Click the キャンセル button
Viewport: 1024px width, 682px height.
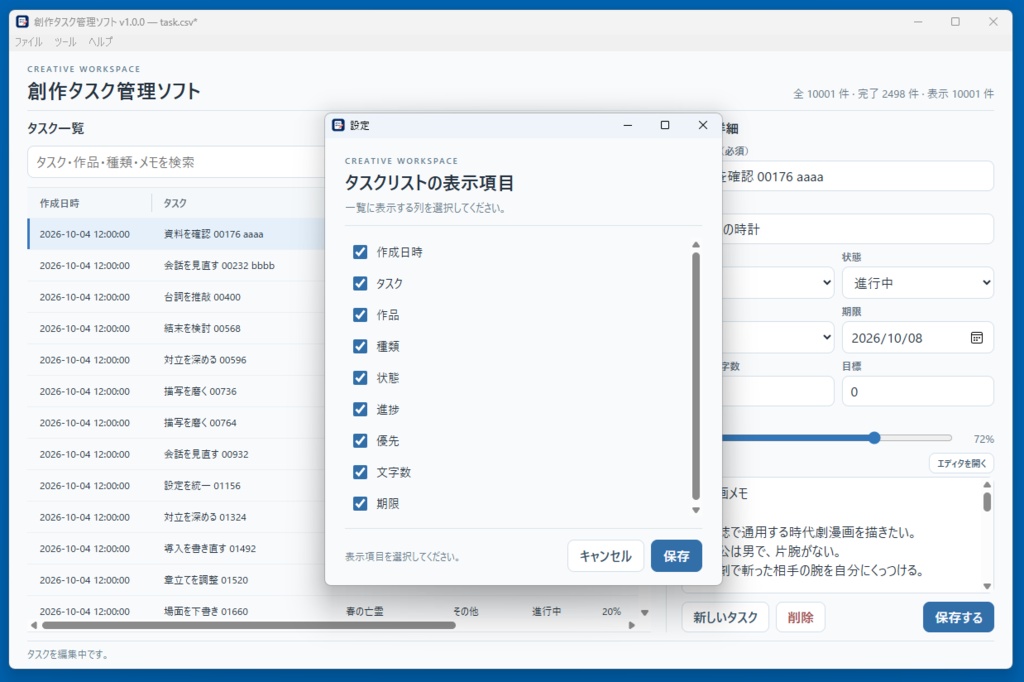(x=605, y=556)
